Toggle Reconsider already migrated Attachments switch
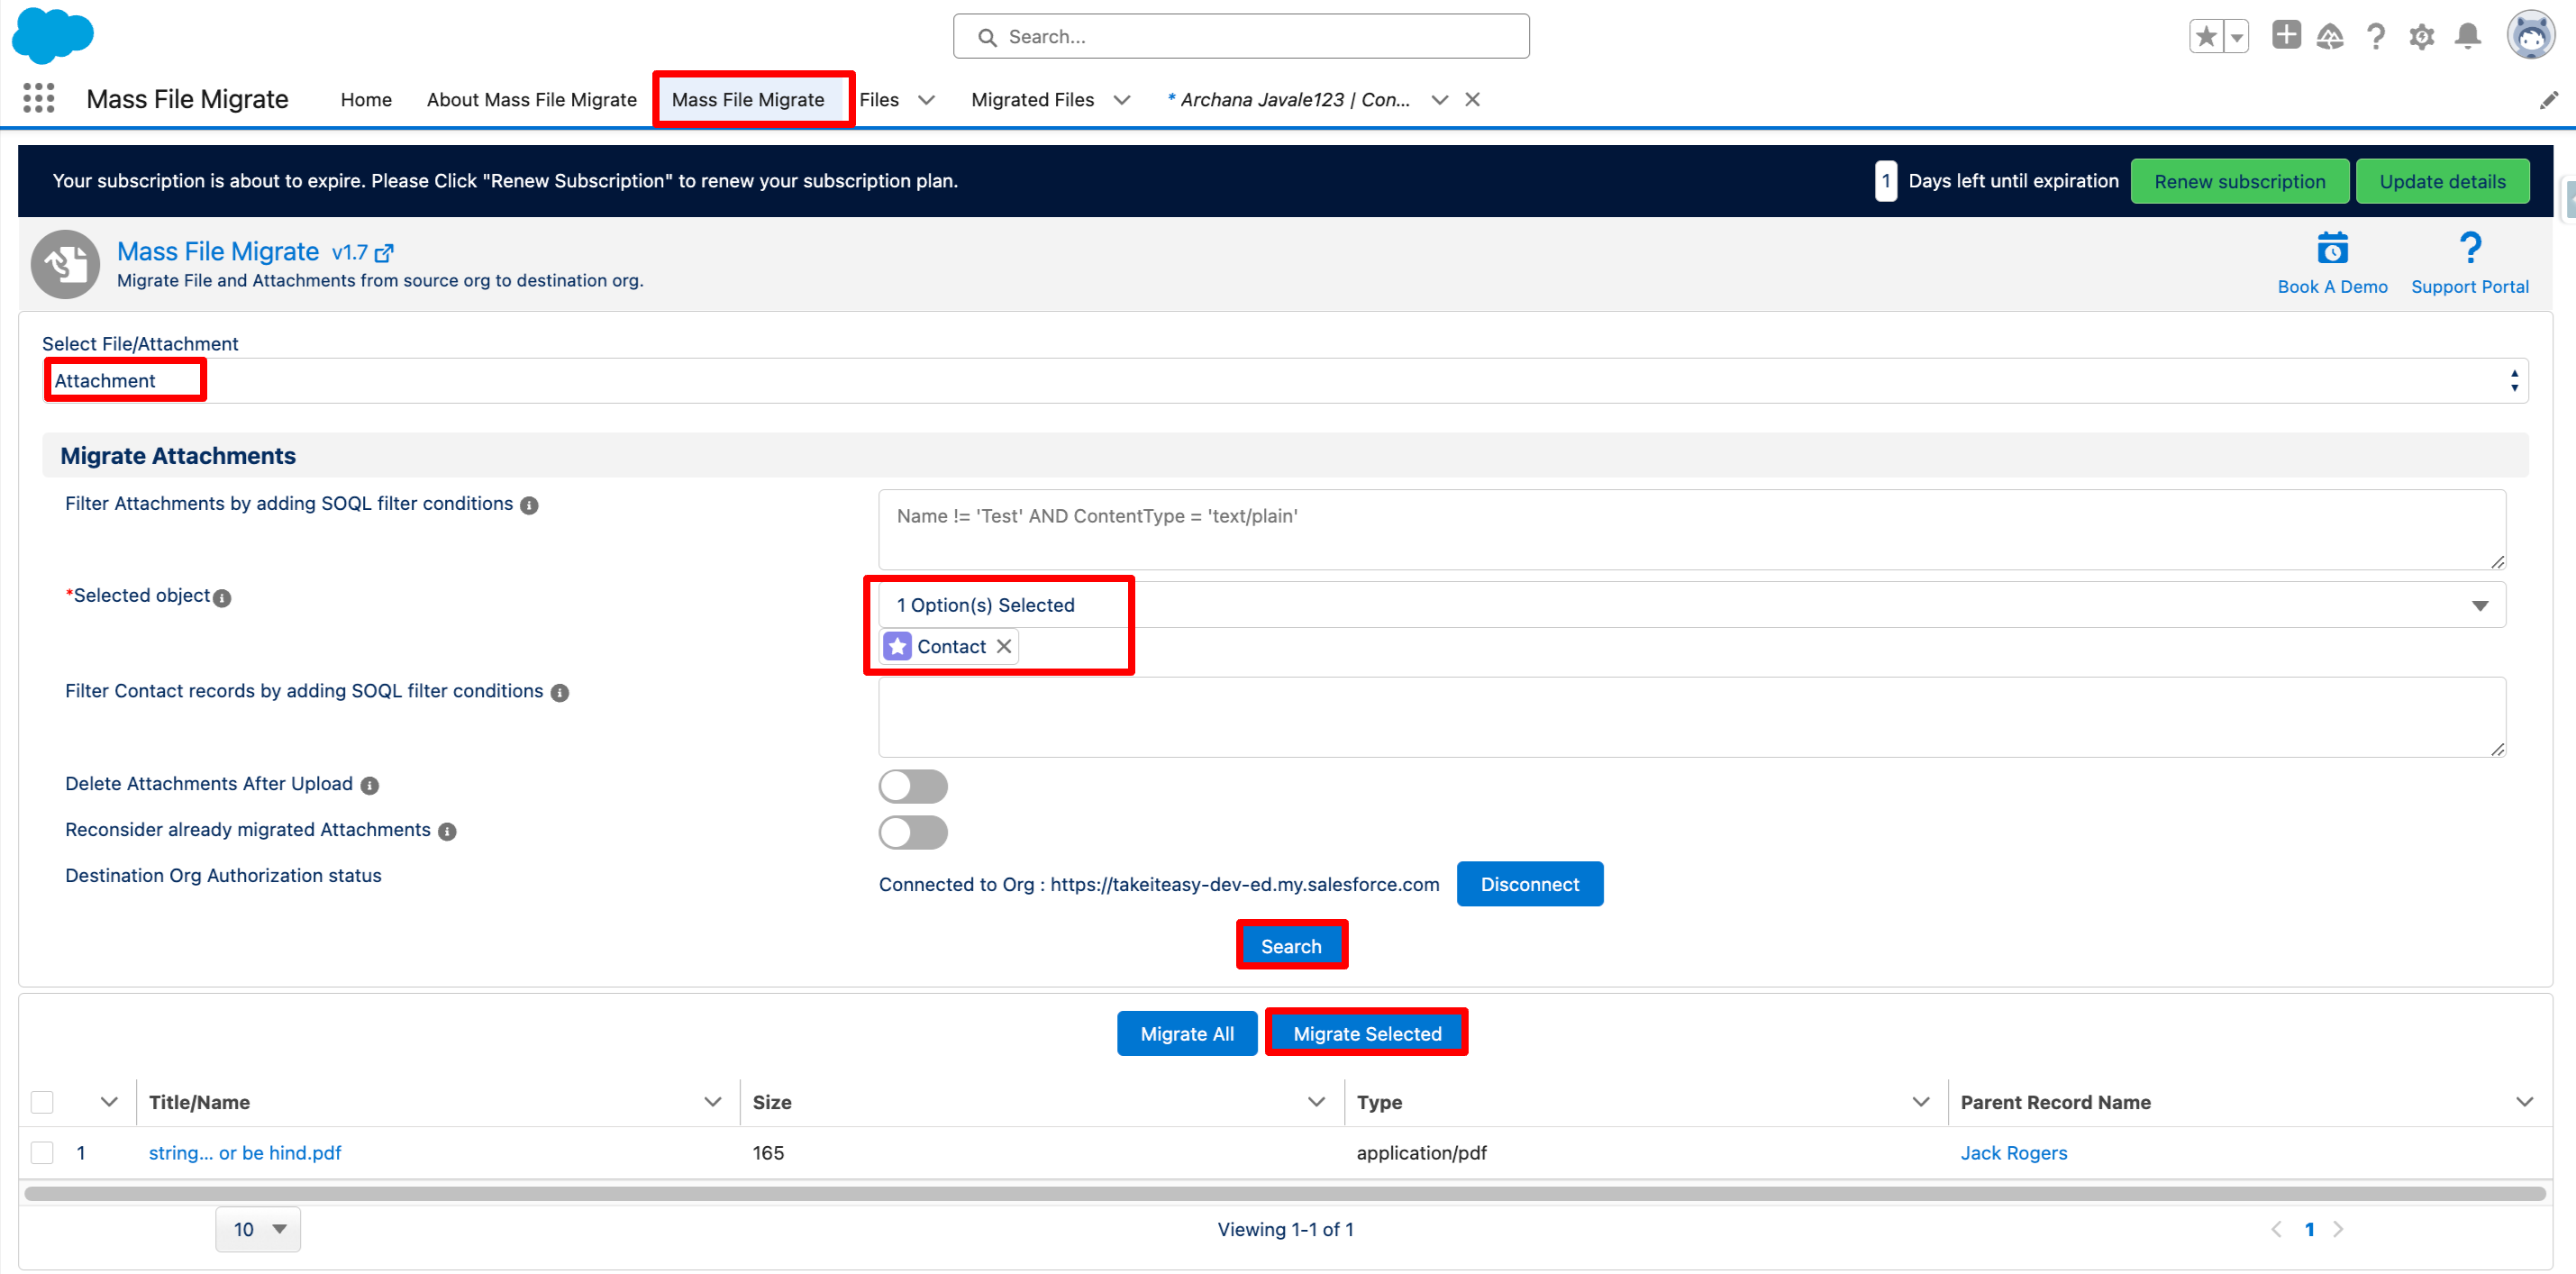This screenshot has width=2576, height=1274. [912, 832]
